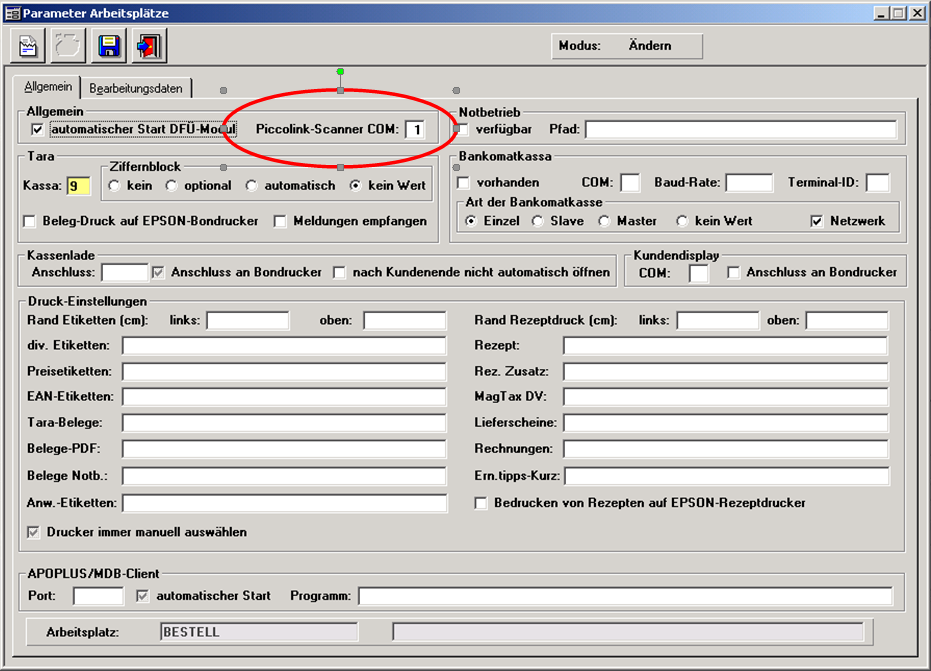Check the Bankomatkassa vorhanden checkbox
The width and height of the screenshot is (931, 671).
point(463,183)
